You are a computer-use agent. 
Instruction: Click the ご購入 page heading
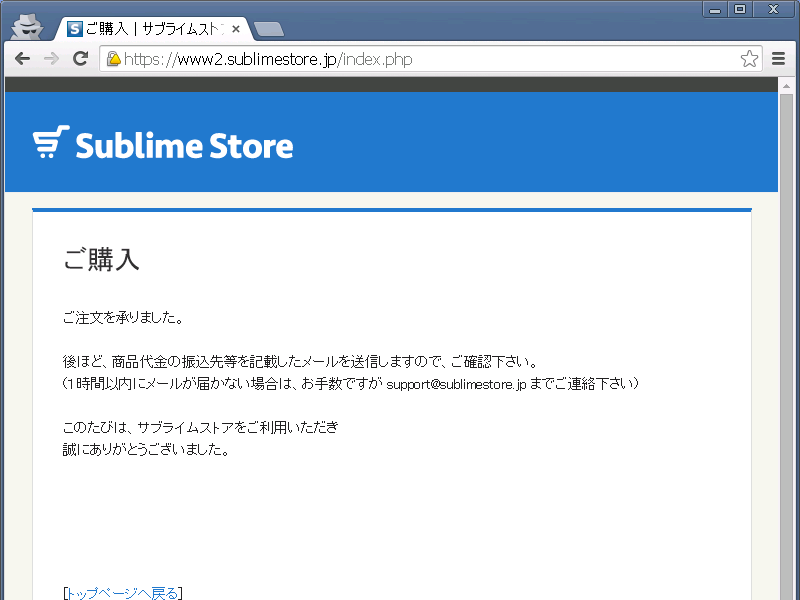click(x=101, y=259)
